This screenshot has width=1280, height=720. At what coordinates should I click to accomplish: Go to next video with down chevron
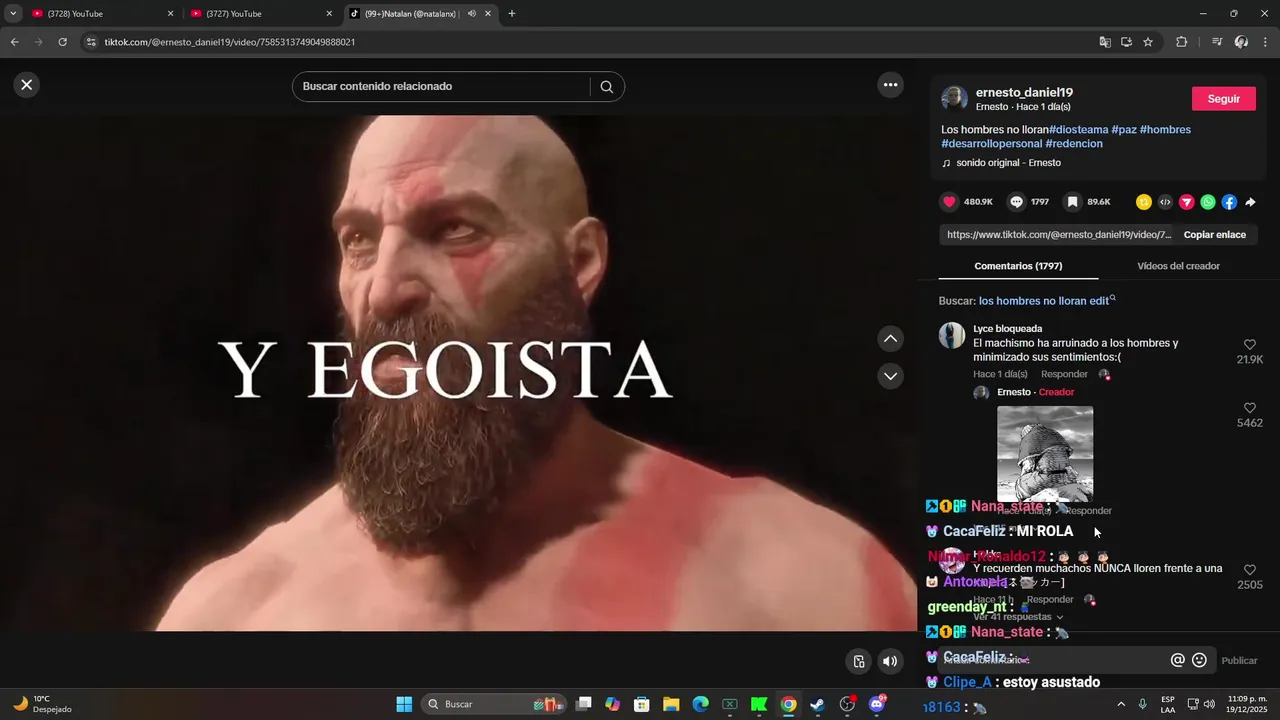point(890,376)
